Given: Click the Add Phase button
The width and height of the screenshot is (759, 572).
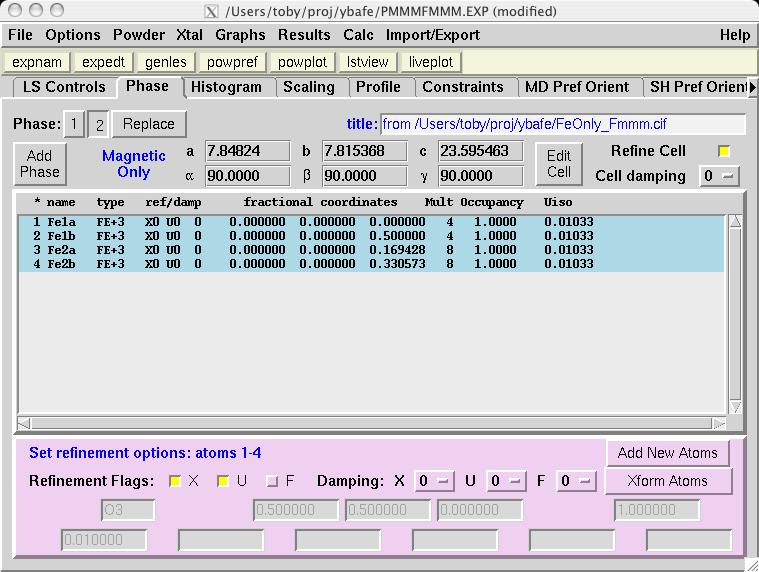Looking at the screenshot, I should (x=40, y=164).
